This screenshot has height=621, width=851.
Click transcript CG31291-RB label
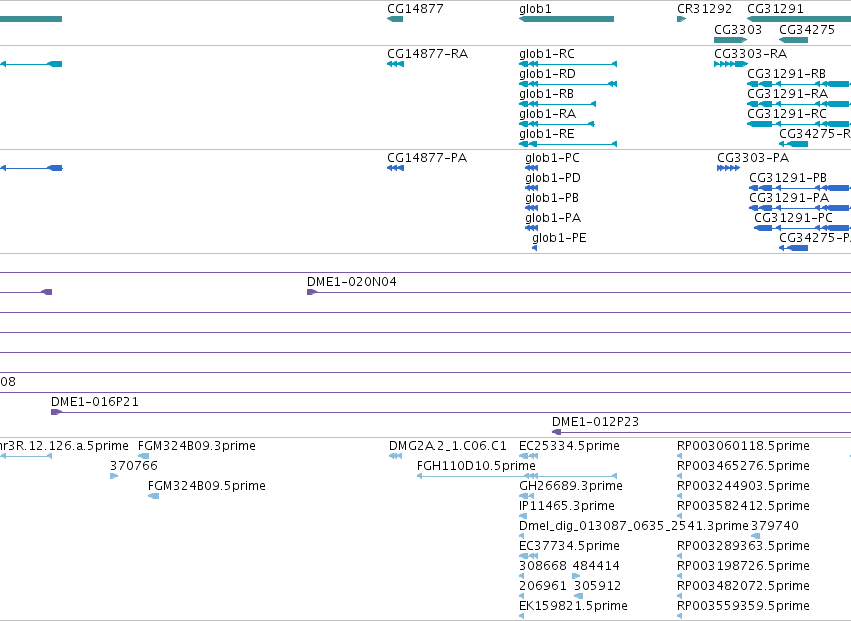(x=786, y=74)
